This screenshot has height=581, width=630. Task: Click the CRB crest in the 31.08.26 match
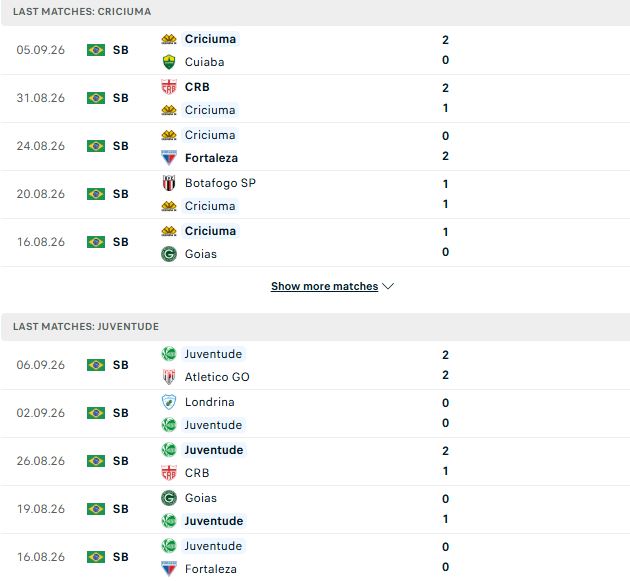[x=169, y=87]
